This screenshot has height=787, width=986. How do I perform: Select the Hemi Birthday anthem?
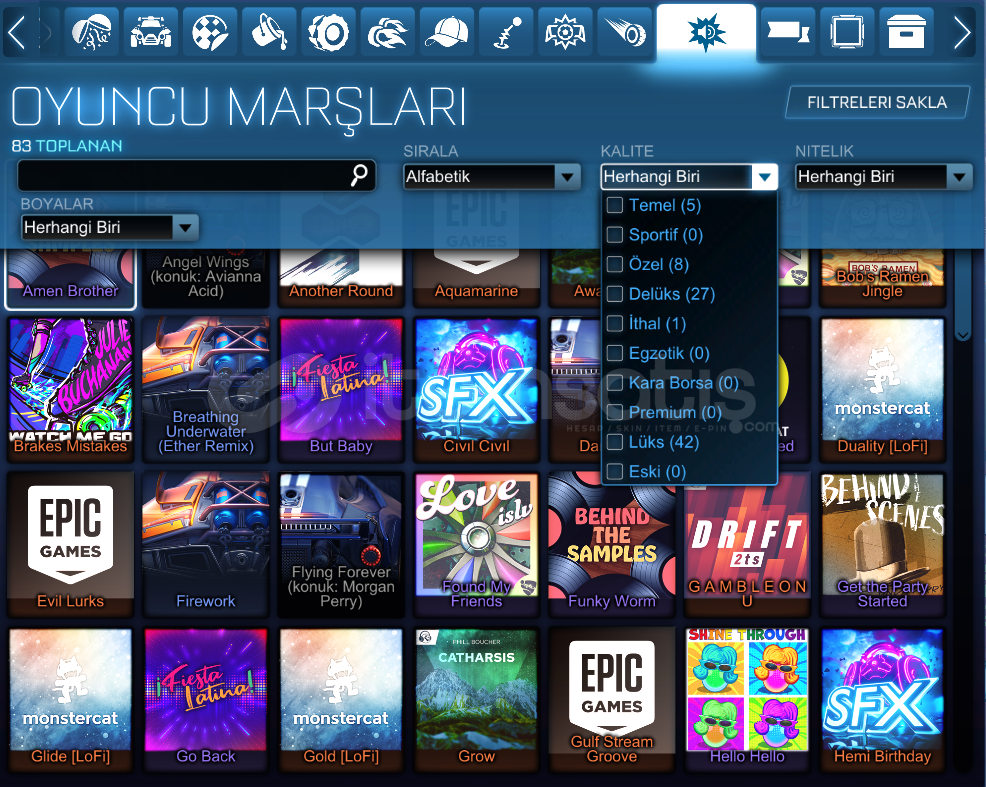click(882, 700)
